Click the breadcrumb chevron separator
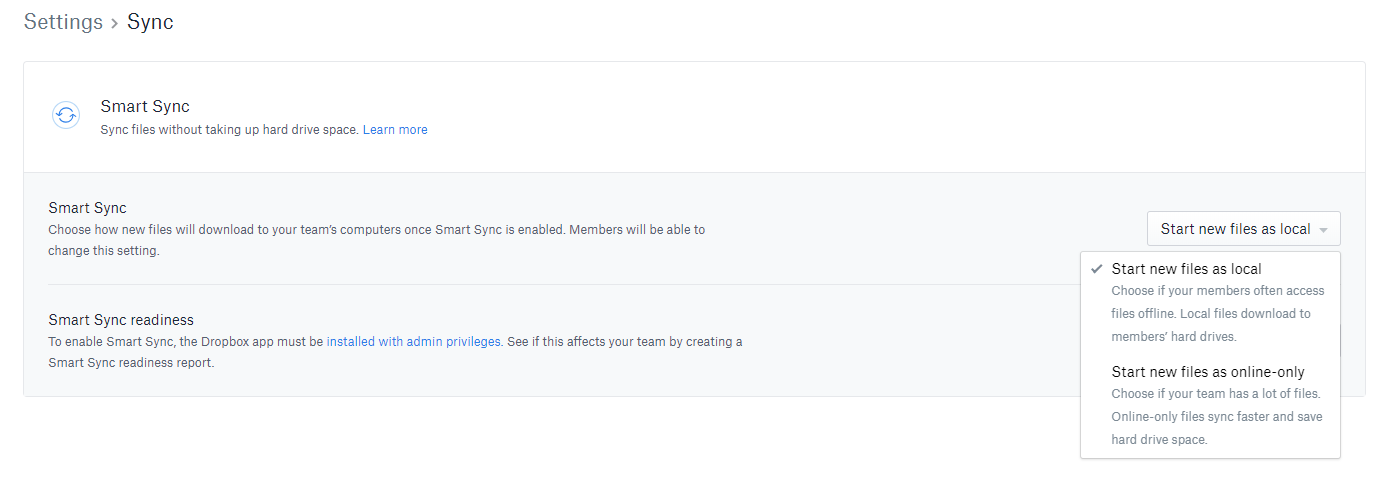The width and height of the screenshot is (1387, 481). point(115,23)
